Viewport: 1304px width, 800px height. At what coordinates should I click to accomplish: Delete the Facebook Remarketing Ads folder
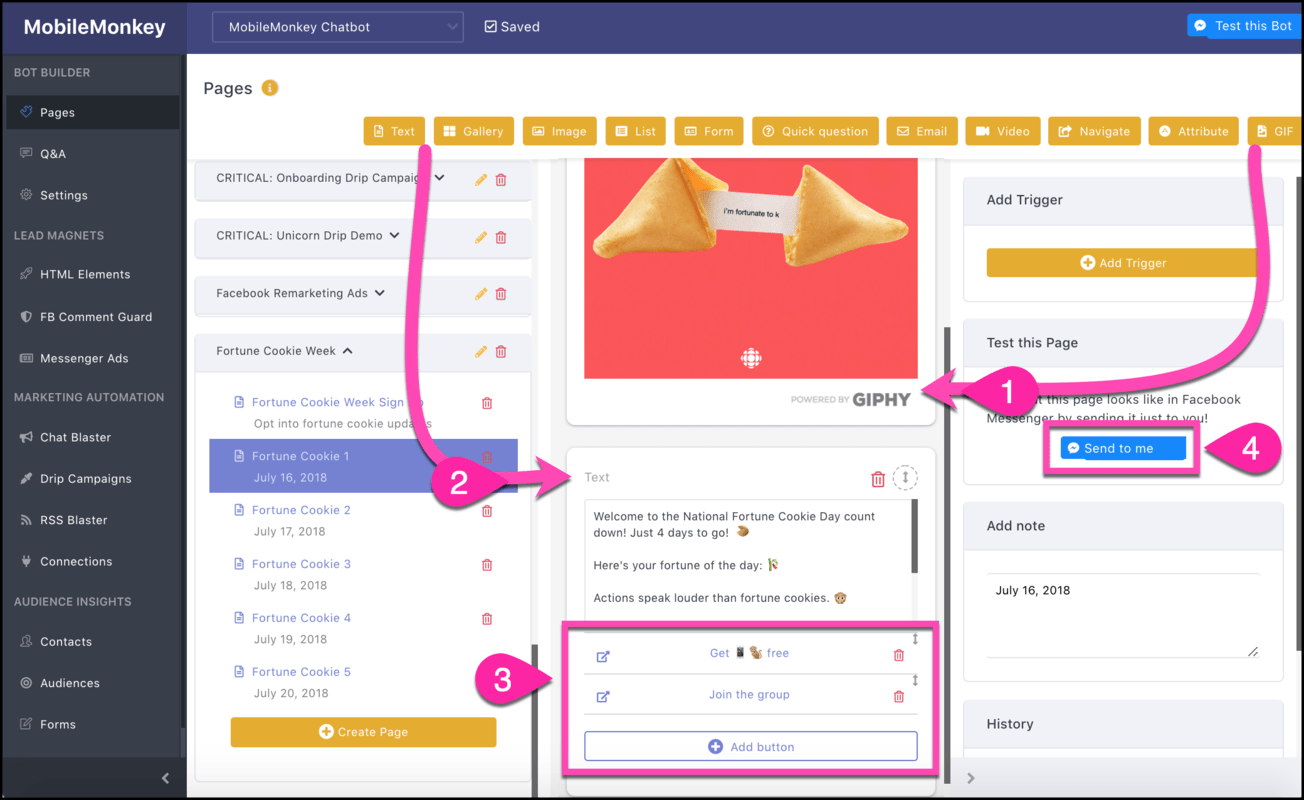[501, 294]
